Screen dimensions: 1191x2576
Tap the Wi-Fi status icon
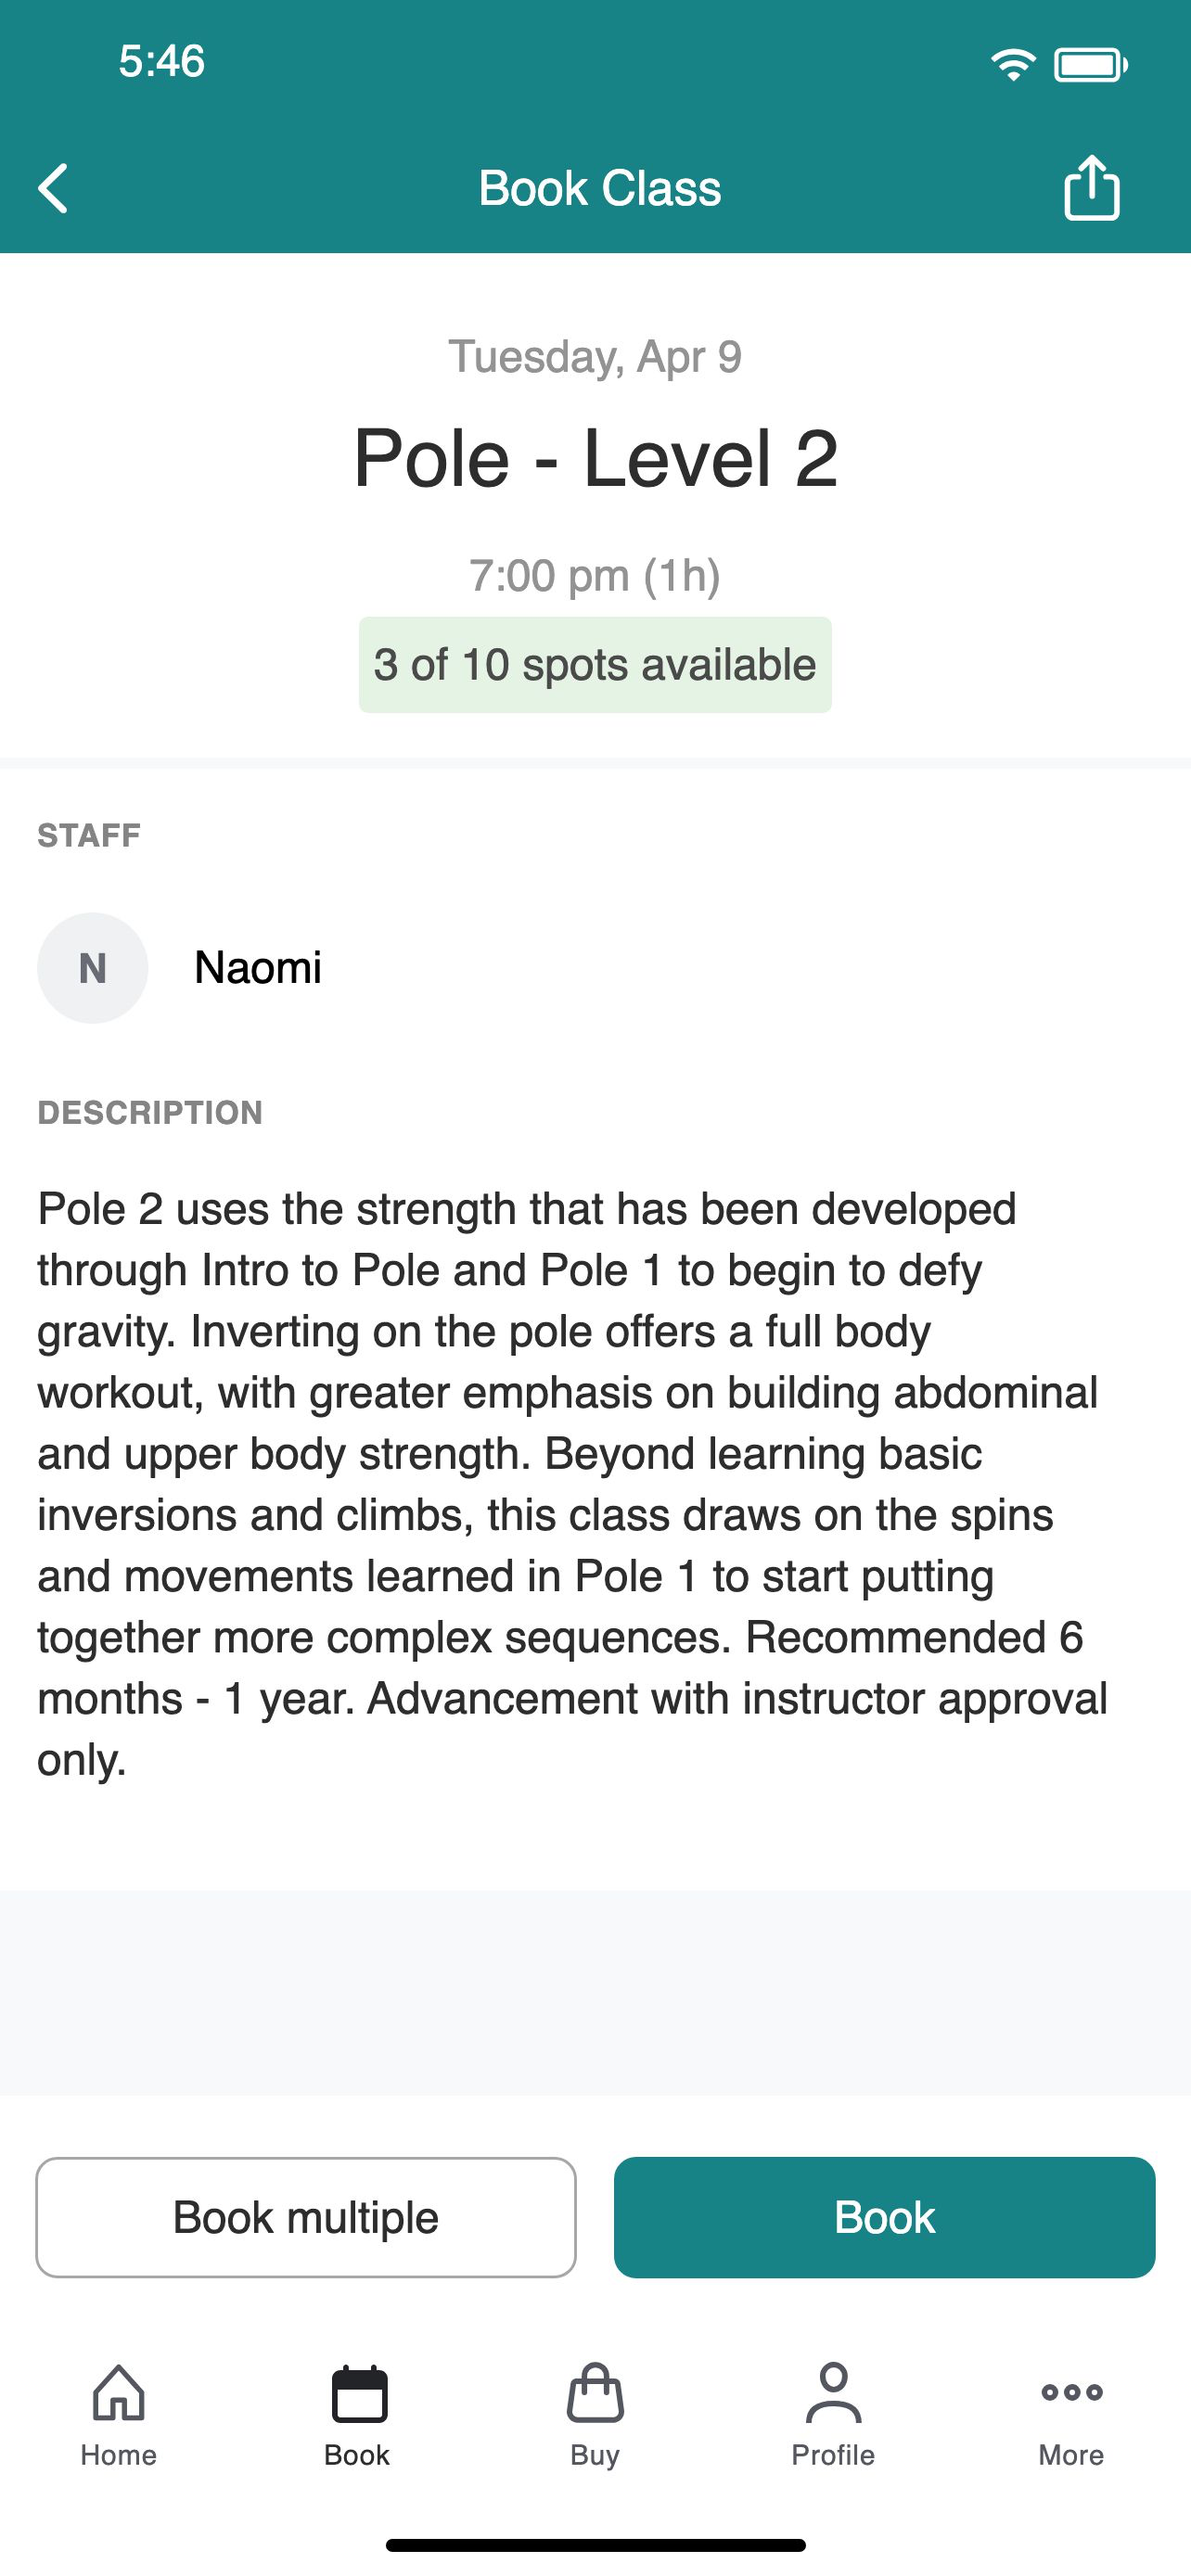[x=1013, y=65]
